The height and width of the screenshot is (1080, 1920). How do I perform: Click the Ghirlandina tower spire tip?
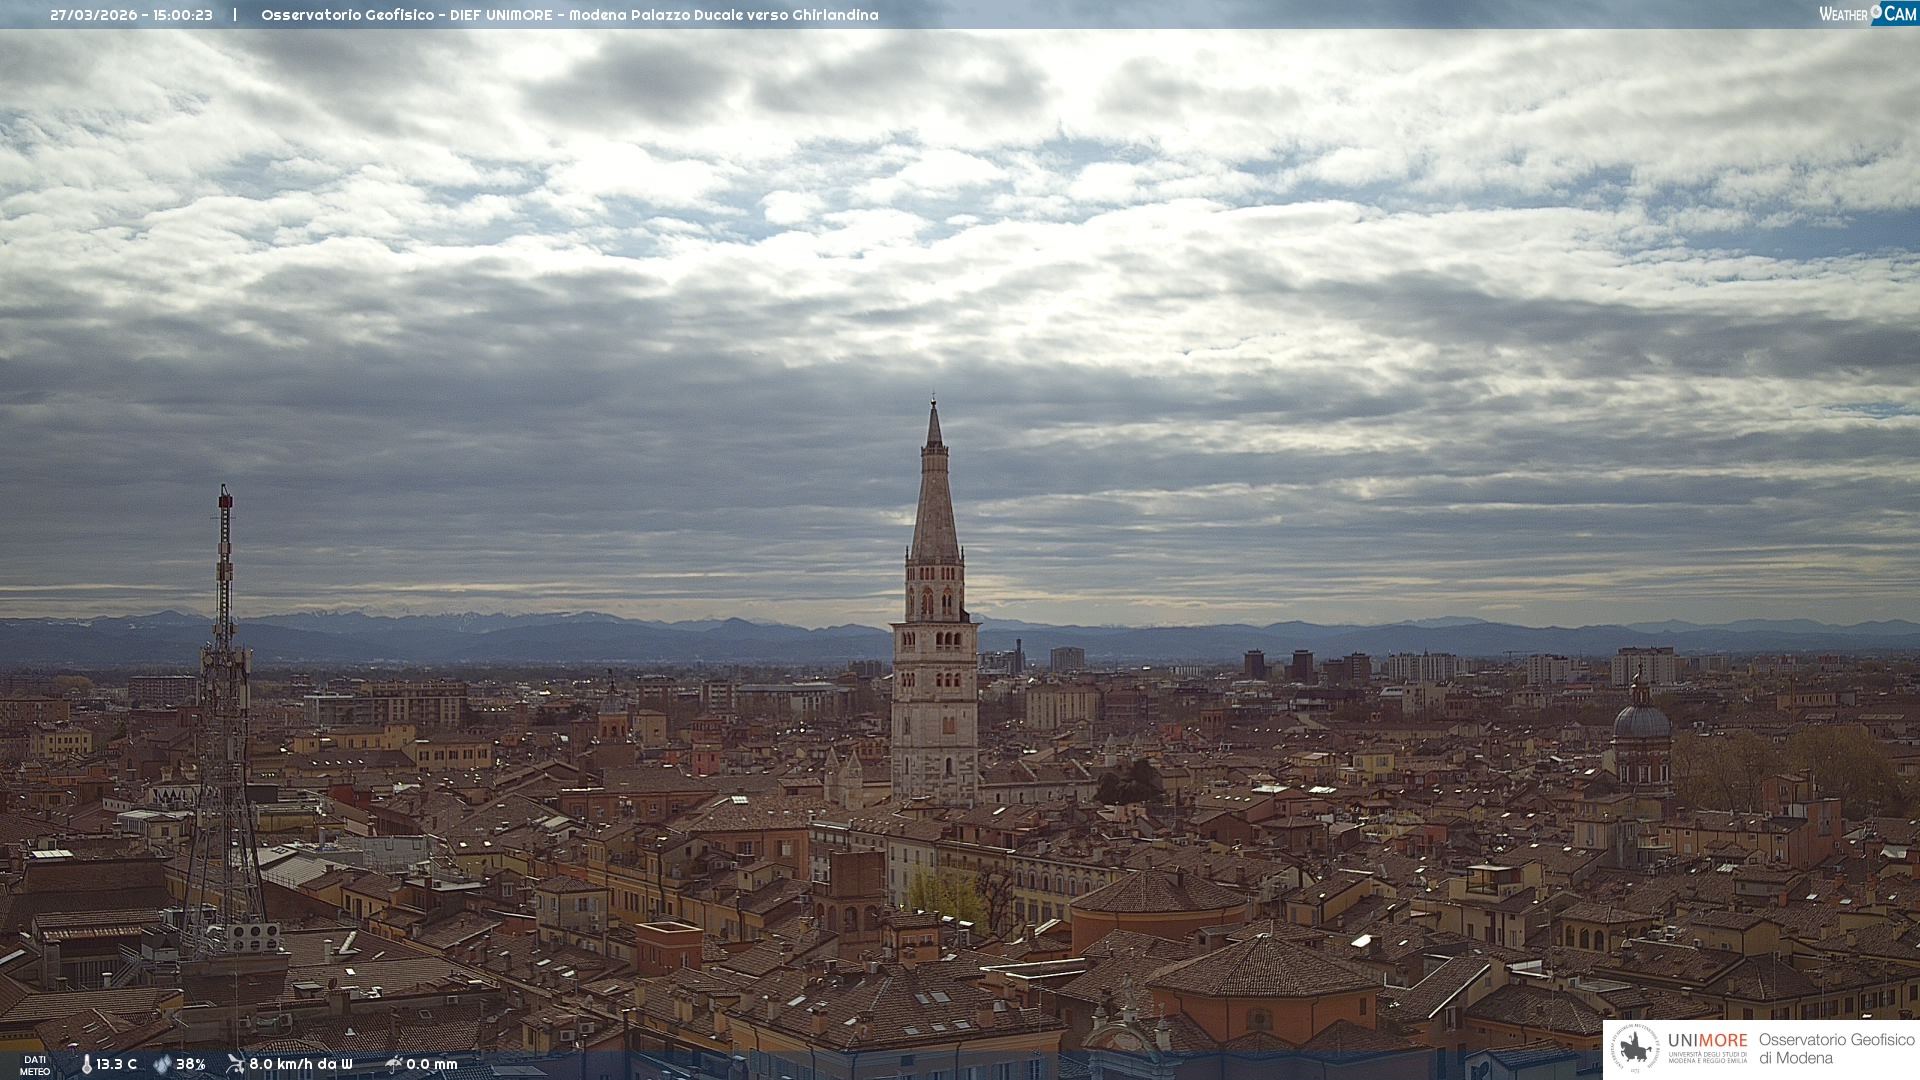[x=934, y=405]
